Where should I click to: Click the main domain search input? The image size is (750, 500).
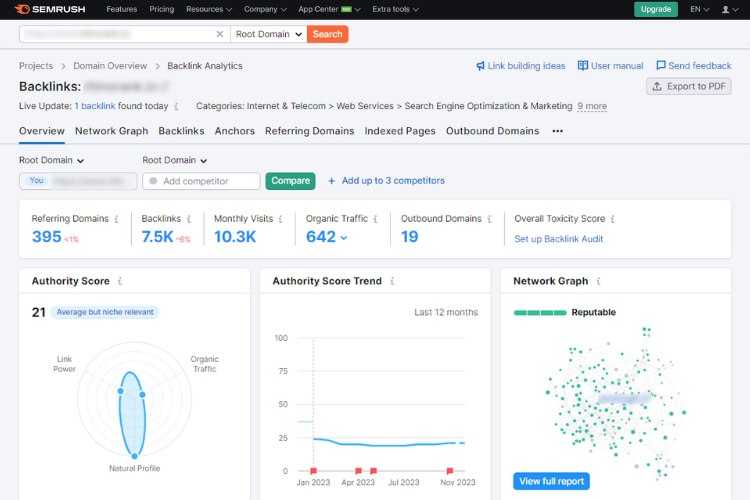(124, 34)
